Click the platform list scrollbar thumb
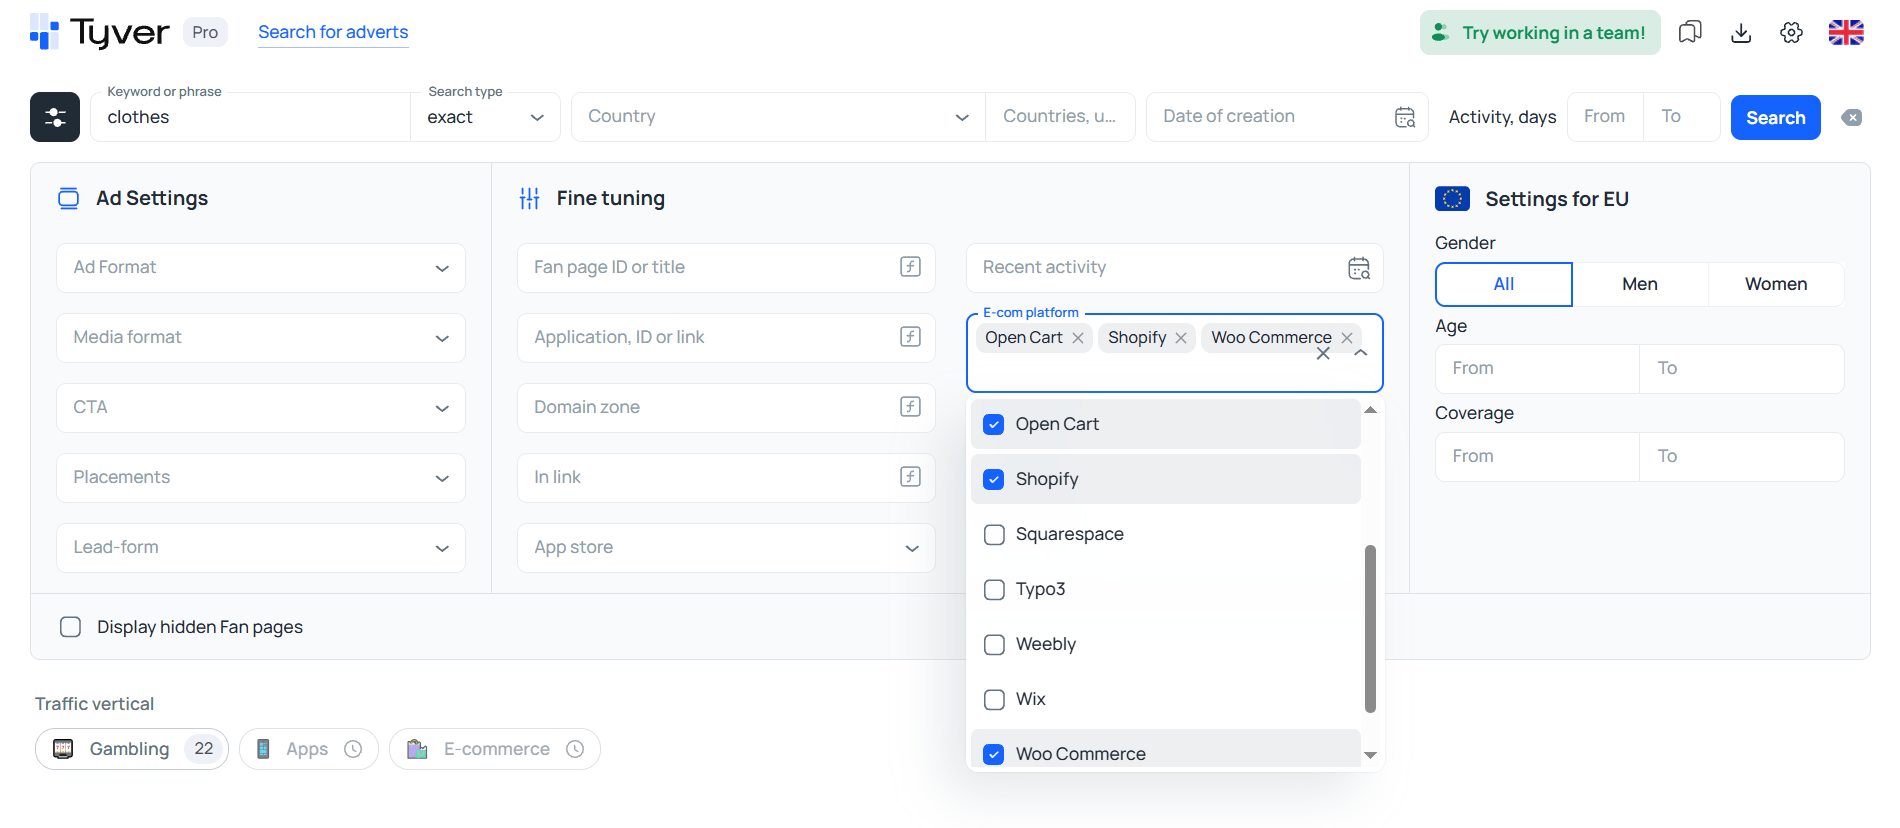The image size is (1900, 828). point(1370,629)
